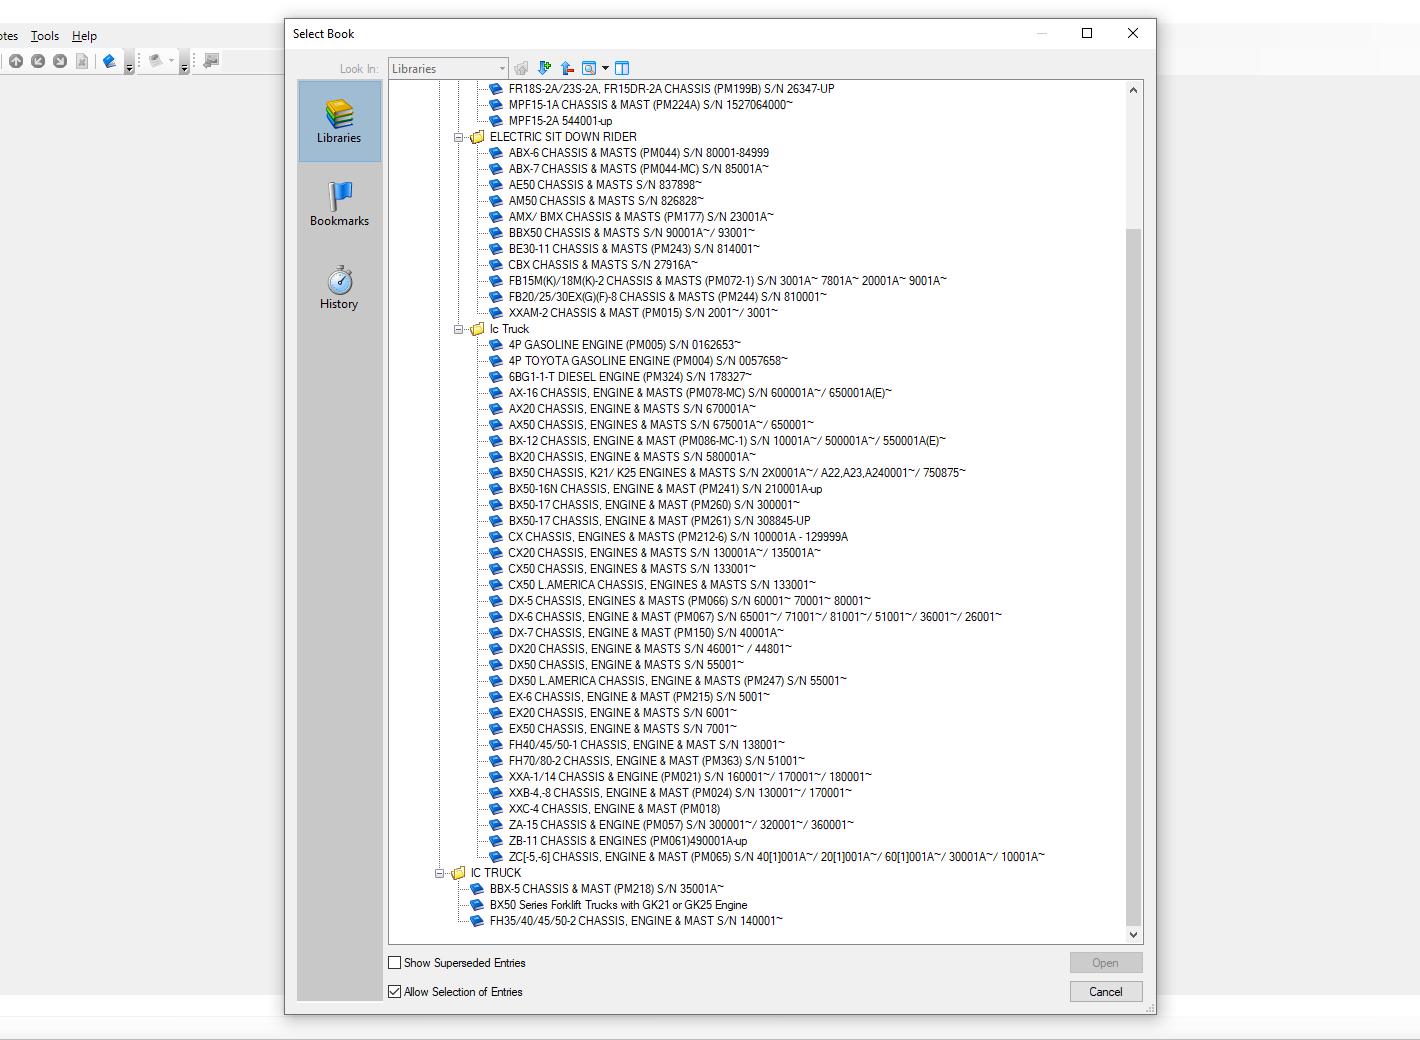Select the IC TRUCK bottom folder icon

click(x=458, y=873)
